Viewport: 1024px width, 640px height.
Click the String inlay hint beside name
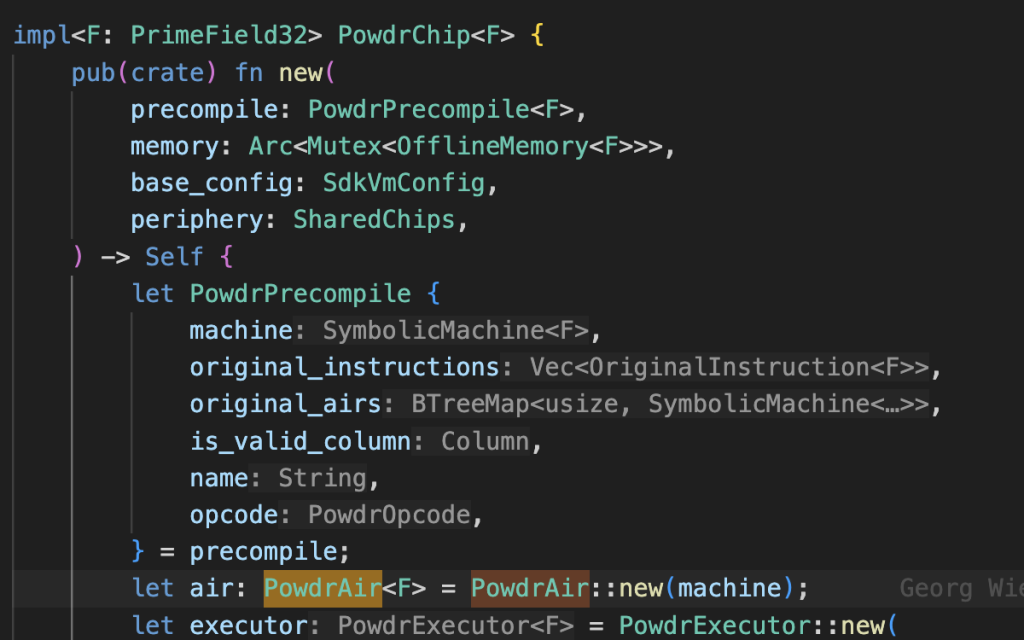click(x=323, y=478)
